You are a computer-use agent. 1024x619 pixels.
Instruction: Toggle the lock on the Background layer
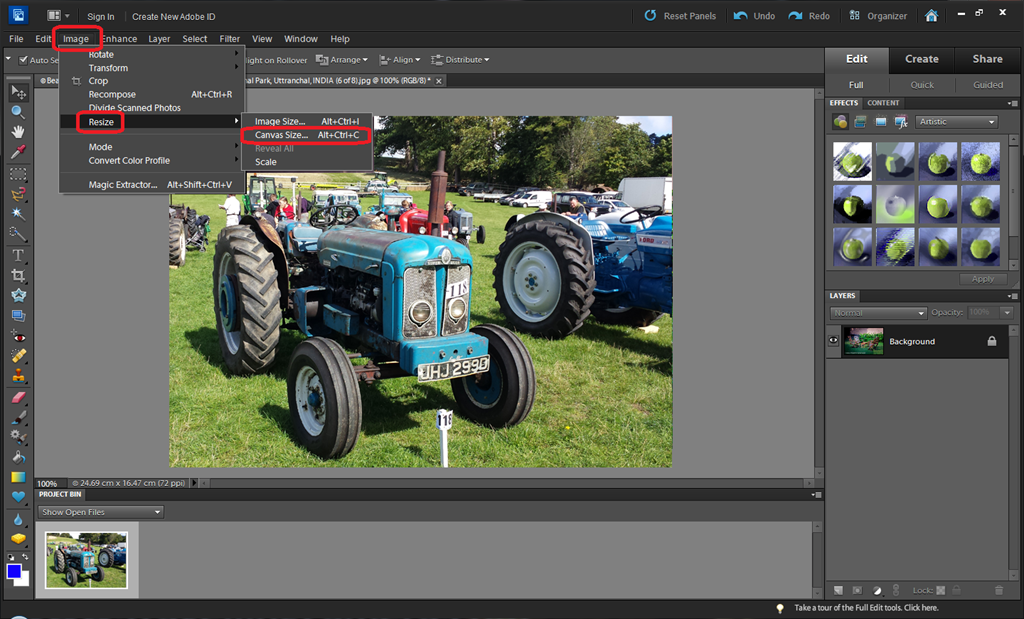click(x=991, y=341)
